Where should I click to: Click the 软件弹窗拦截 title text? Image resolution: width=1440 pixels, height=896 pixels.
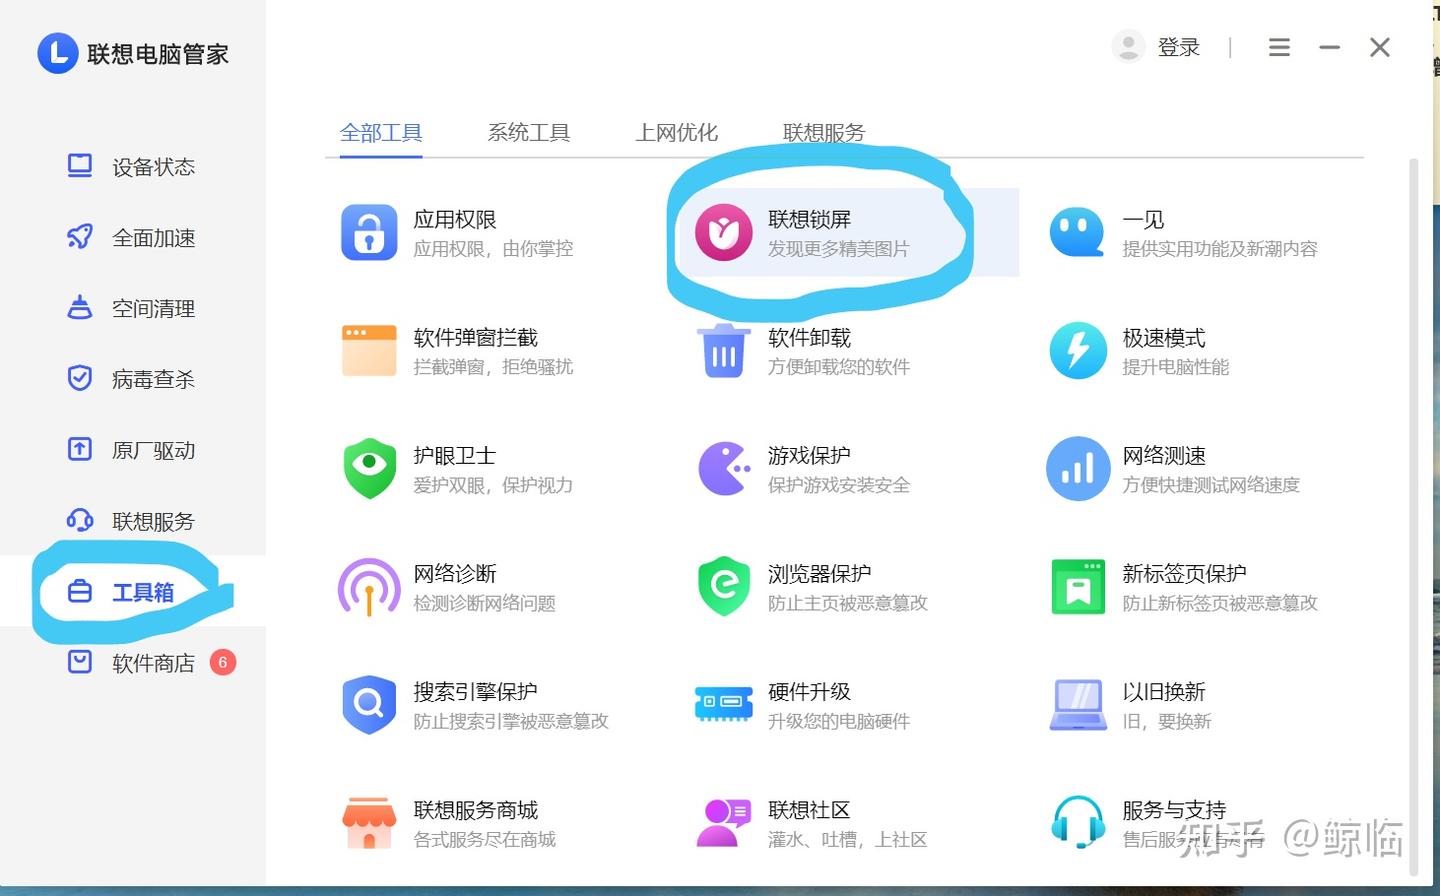(x=476, y=338)
